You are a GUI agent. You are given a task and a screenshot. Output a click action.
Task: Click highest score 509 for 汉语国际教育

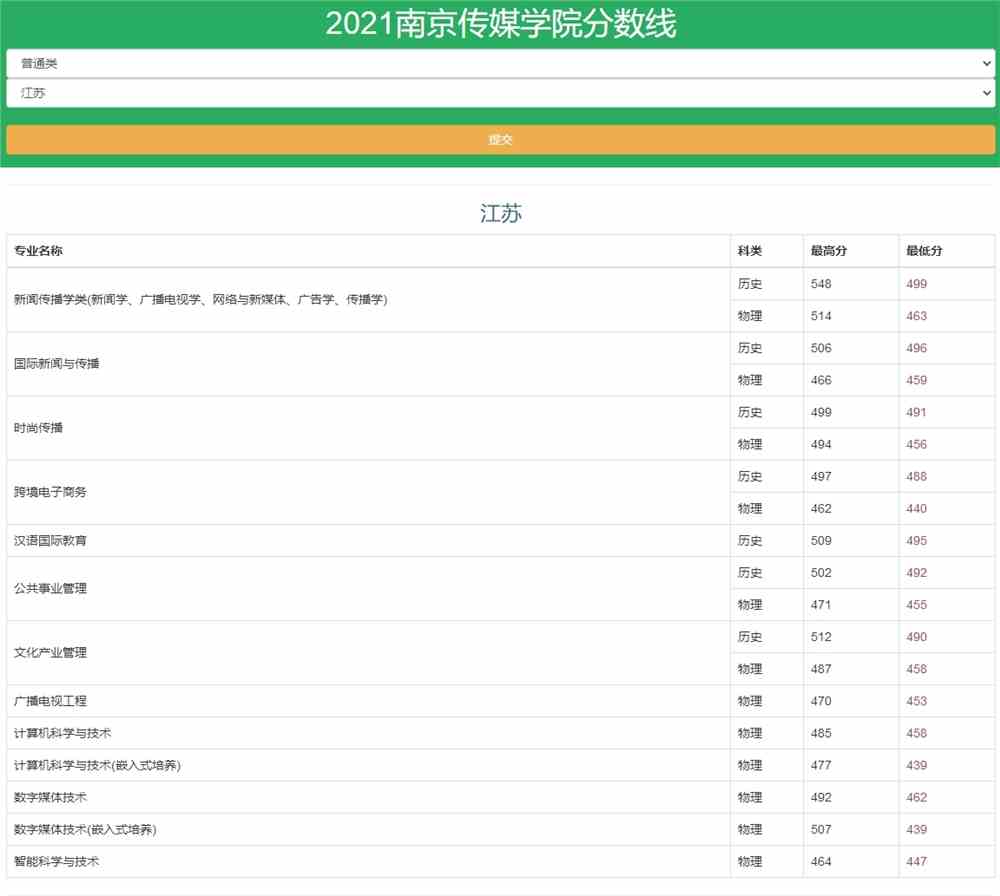click(821, 541)
